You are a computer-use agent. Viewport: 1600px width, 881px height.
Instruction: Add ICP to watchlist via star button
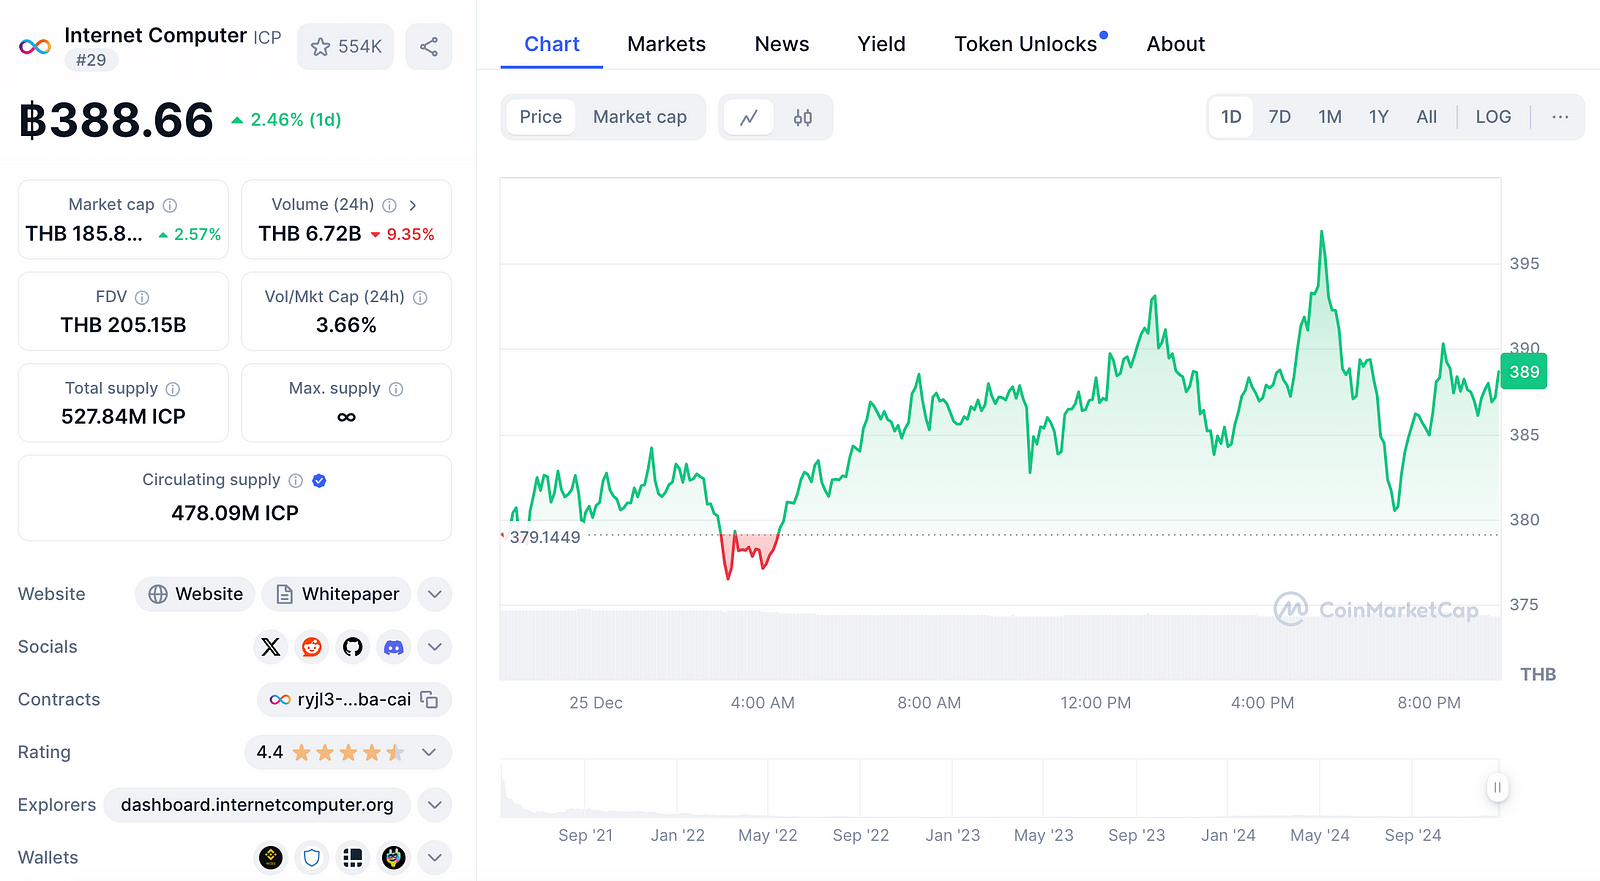click(x=346, y=47)
